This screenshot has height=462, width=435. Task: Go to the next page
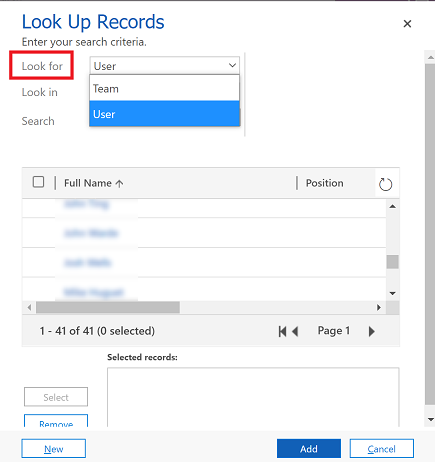tap(372, 331)
